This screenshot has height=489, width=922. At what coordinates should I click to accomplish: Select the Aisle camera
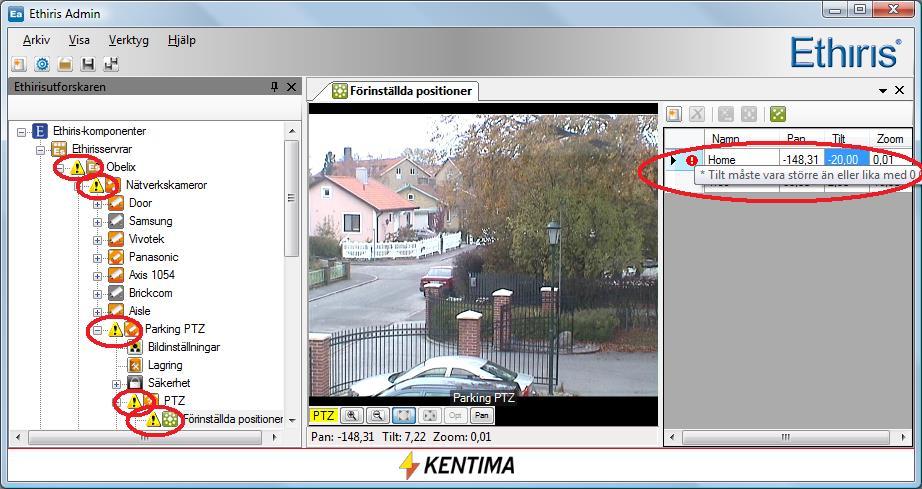139,310
